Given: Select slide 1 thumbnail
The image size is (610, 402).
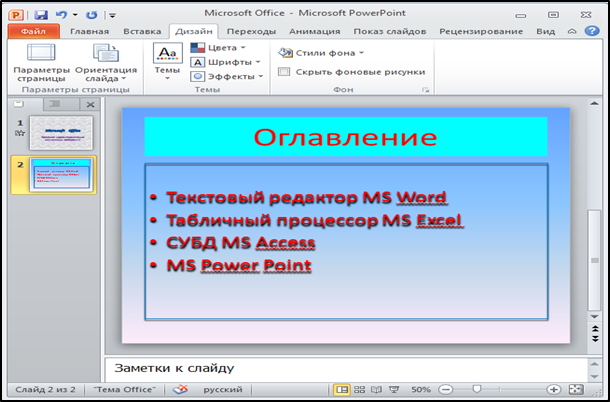Looking at the screenshot, I should pyautogui.click(x=61, y=133).
